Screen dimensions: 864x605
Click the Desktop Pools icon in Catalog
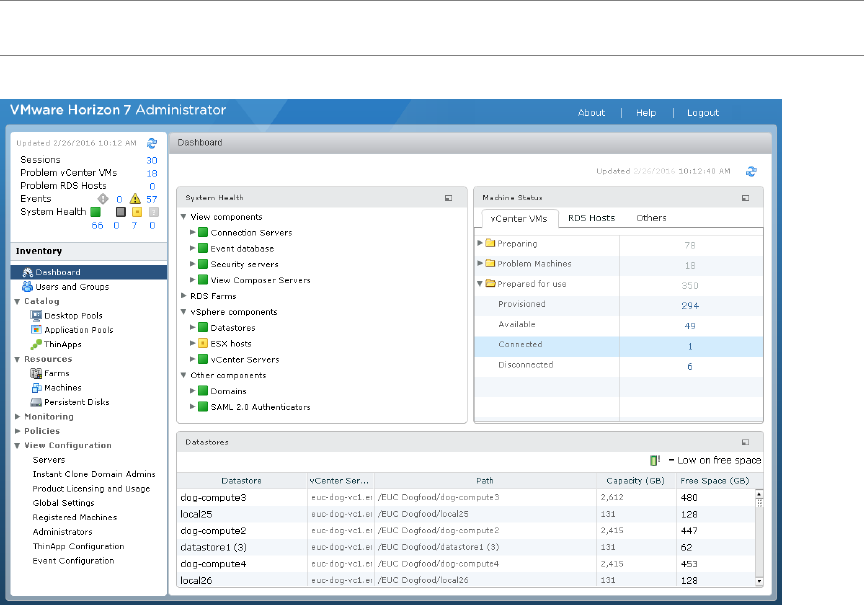(x=36, y=315)
